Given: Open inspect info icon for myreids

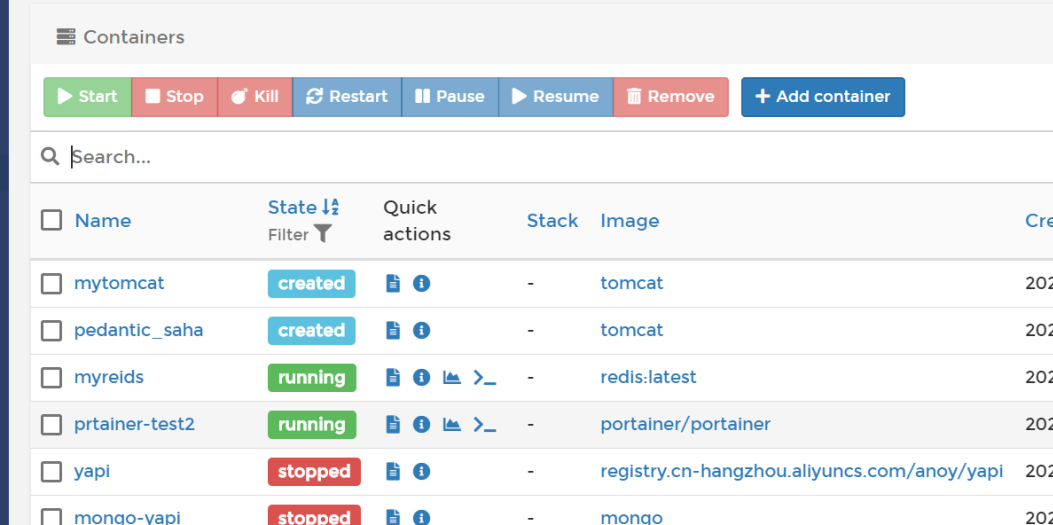Looking at the screenshot, I should click(421, 377).
